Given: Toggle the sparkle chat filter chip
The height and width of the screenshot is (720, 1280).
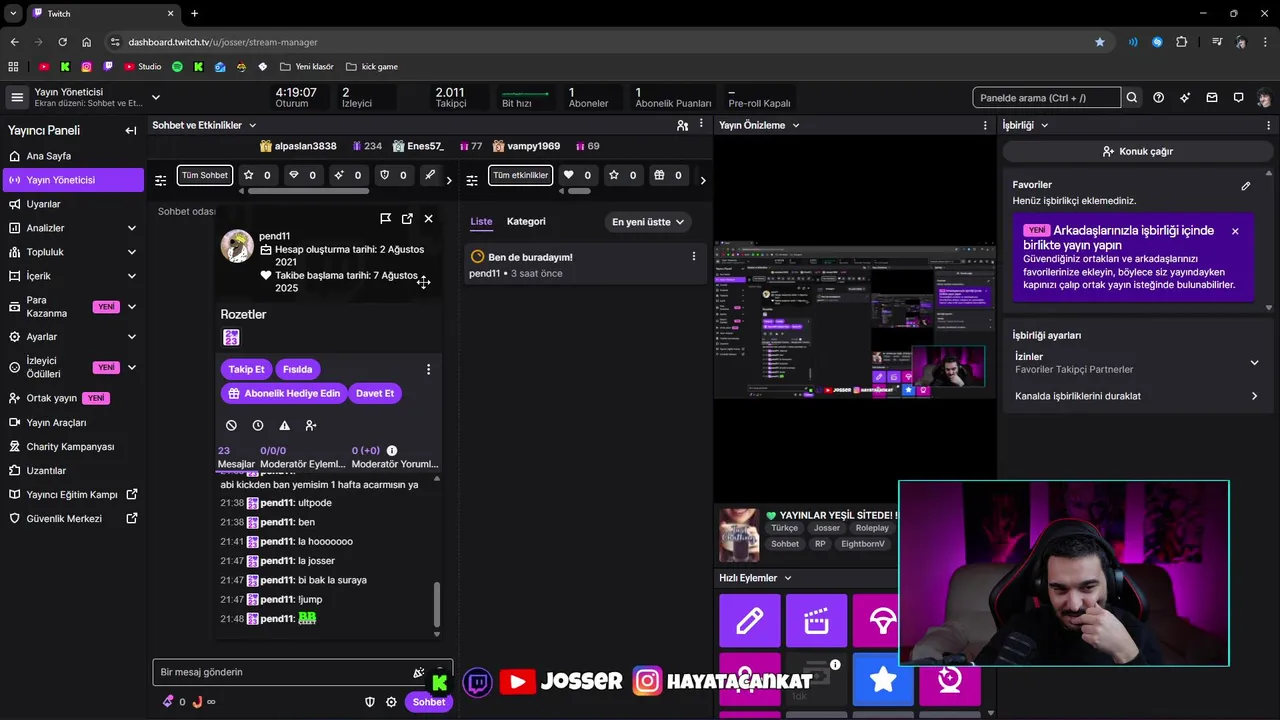Looking at the screenshot, I should point(348,175).
